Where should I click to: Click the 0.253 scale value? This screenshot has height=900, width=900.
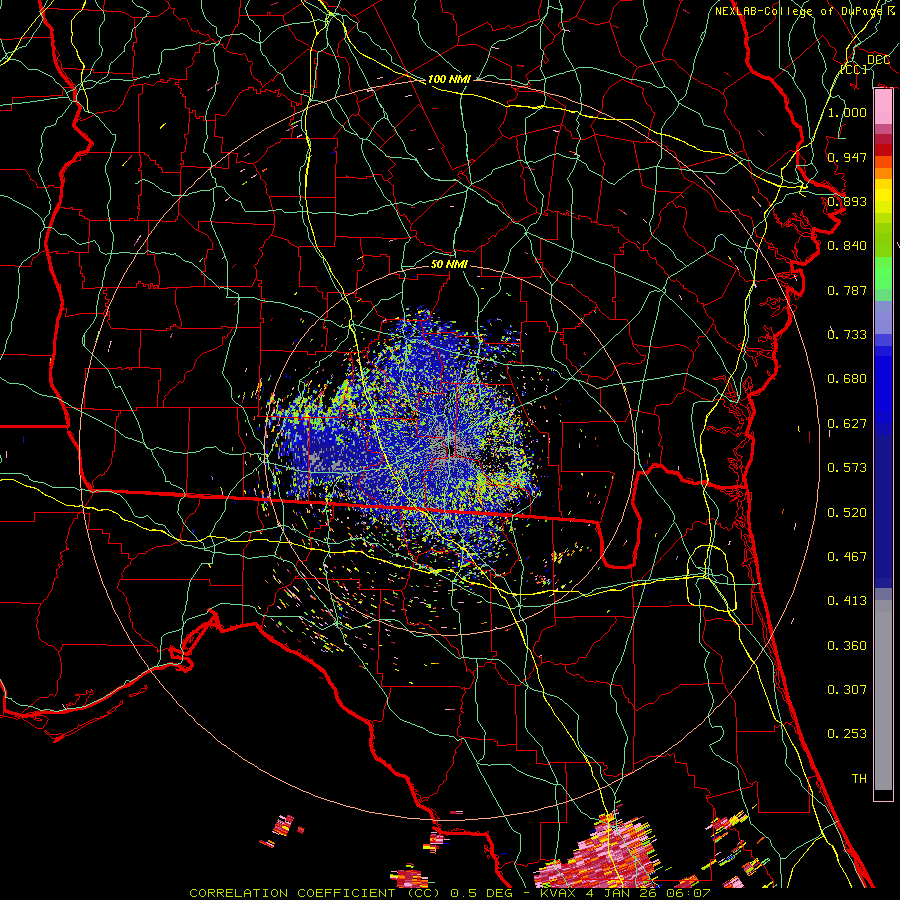click(847, 734)
